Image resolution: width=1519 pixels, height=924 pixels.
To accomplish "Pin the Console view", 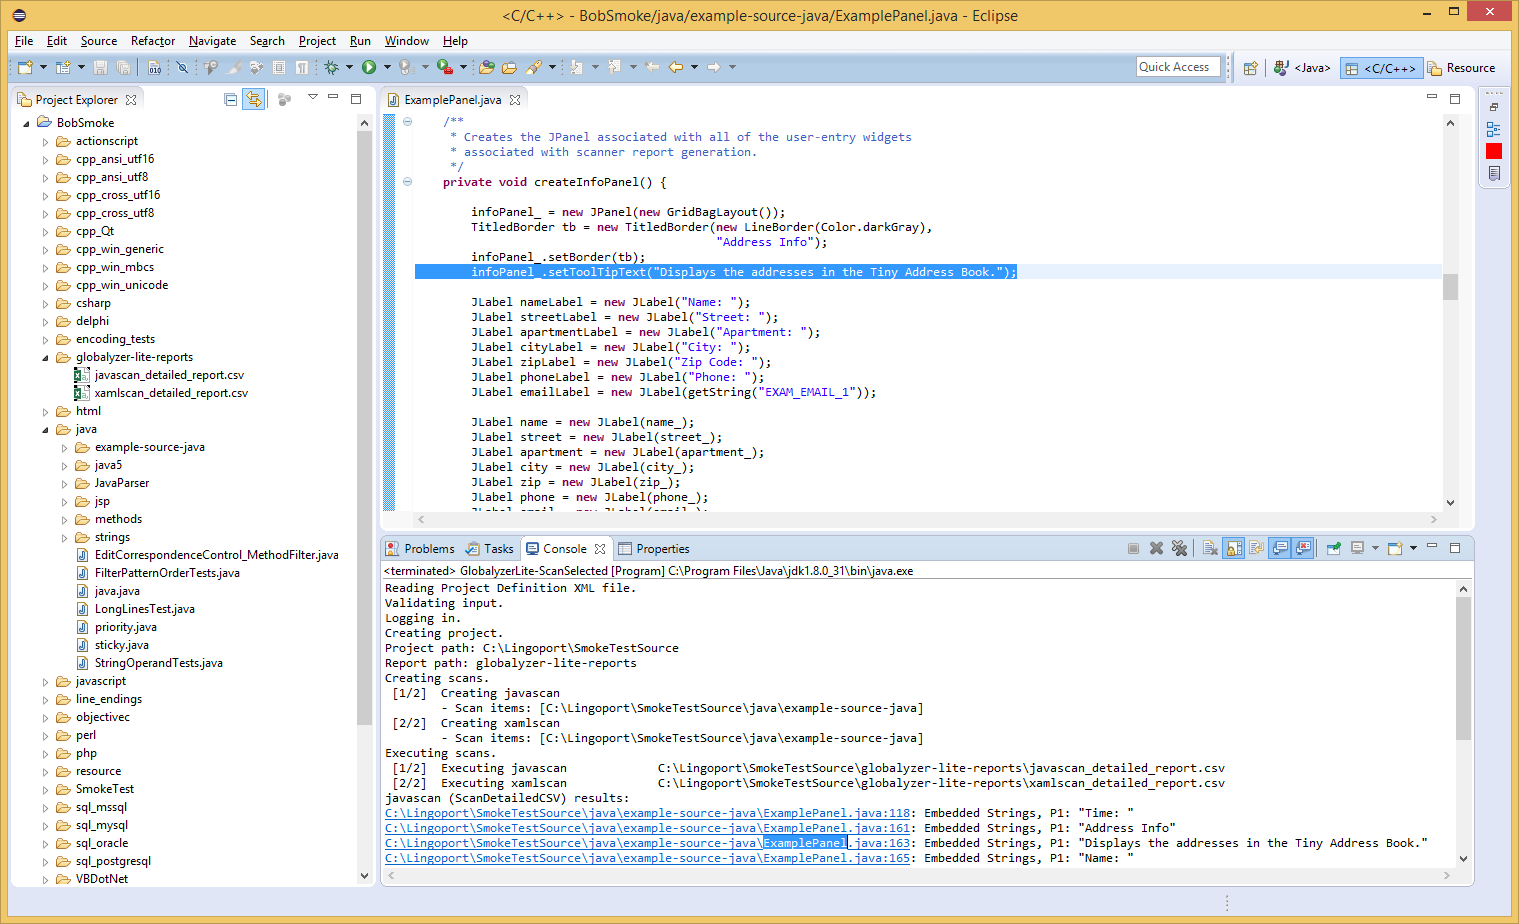I will click(x=1333, y=548).
